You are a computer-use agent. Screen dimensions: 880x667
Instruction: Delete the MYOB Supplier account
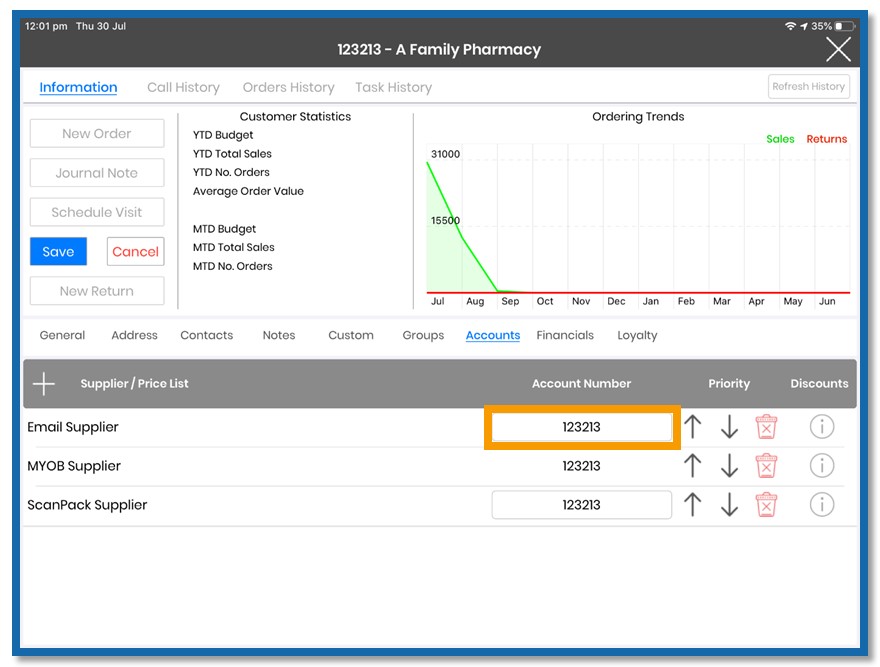pos(766,465)
